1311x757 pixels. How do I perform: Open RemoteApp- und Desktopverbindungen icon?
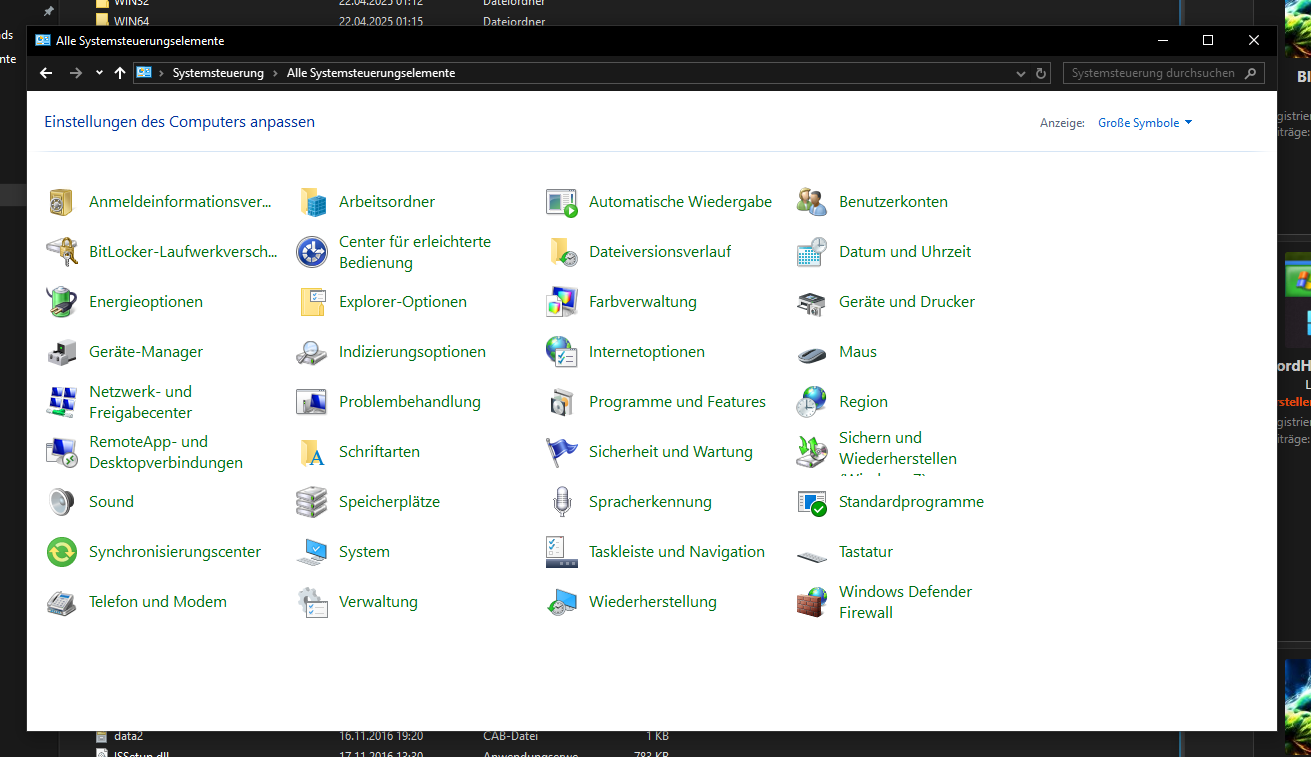[x=62, y=452]
